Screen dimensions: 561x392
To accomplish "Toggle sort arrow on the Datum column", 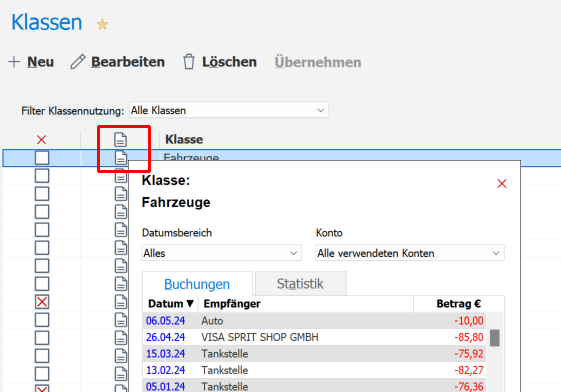I will [190, 304].
